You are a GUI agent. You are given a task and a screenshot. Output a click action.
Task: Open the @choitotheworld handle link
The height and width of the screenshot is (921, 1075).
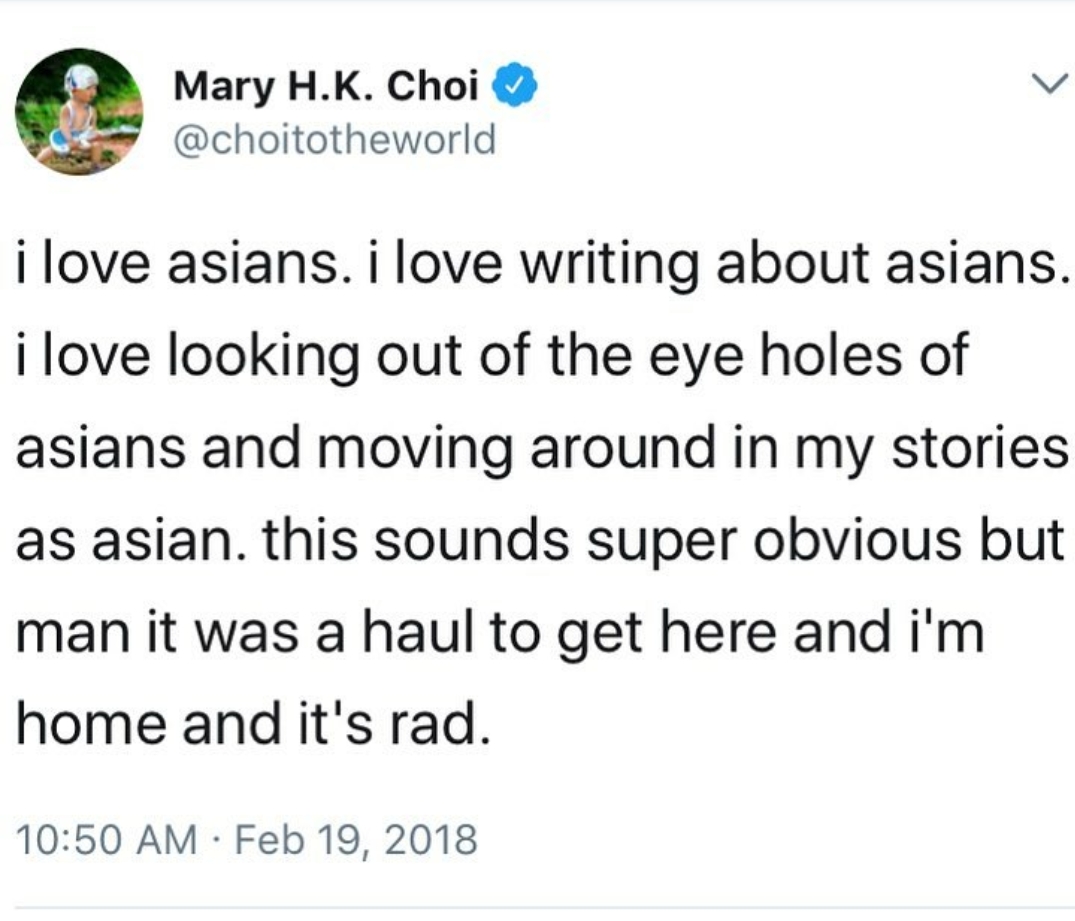[x=334, y=138]
